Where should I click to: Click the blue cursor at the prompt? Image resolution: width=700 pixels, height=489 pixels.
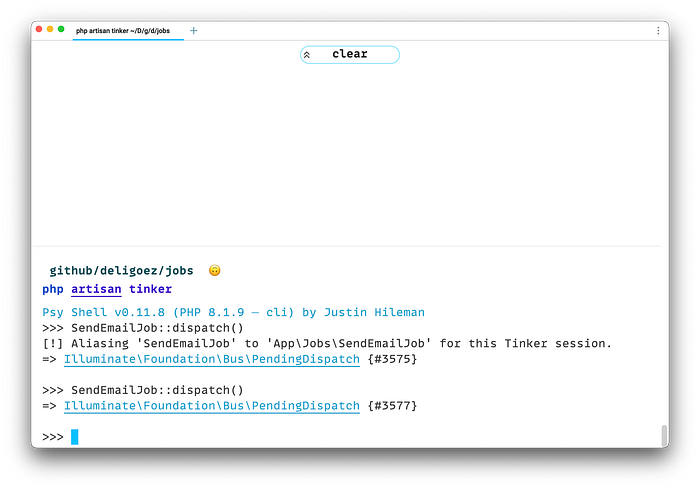click(75, 437)
